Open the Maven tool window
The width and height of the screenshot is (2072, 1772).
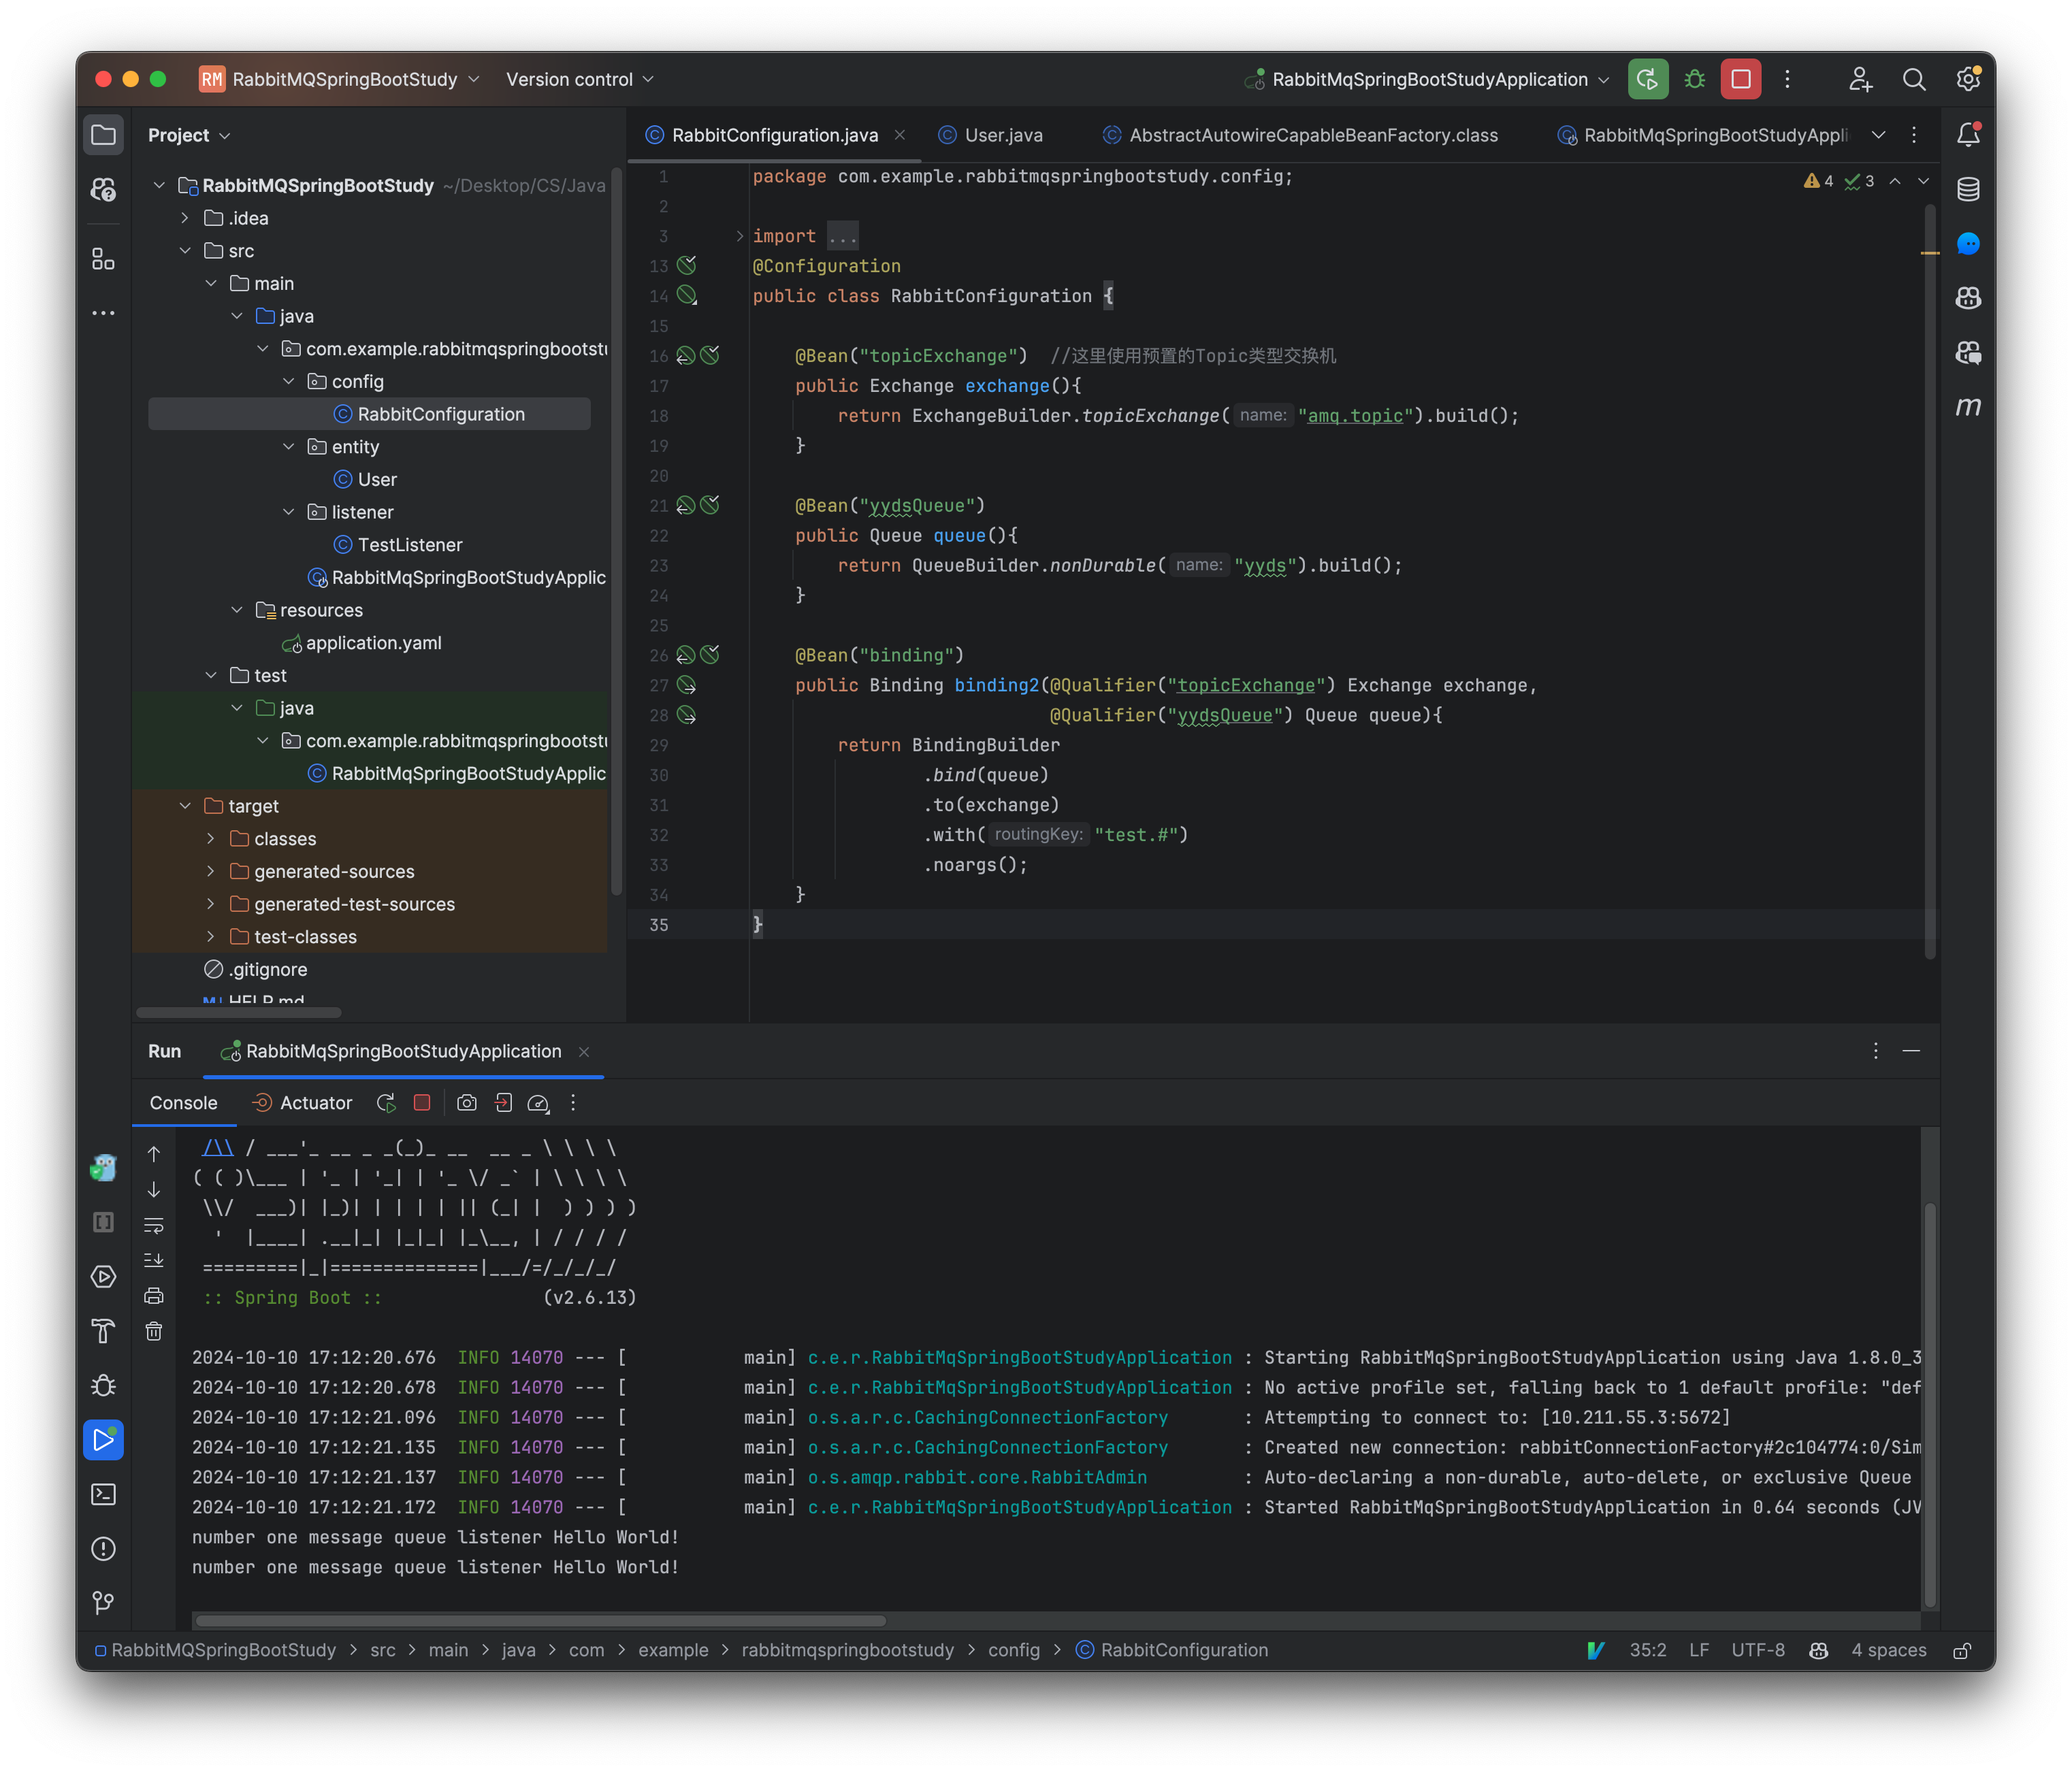[x=1968, y=408]
